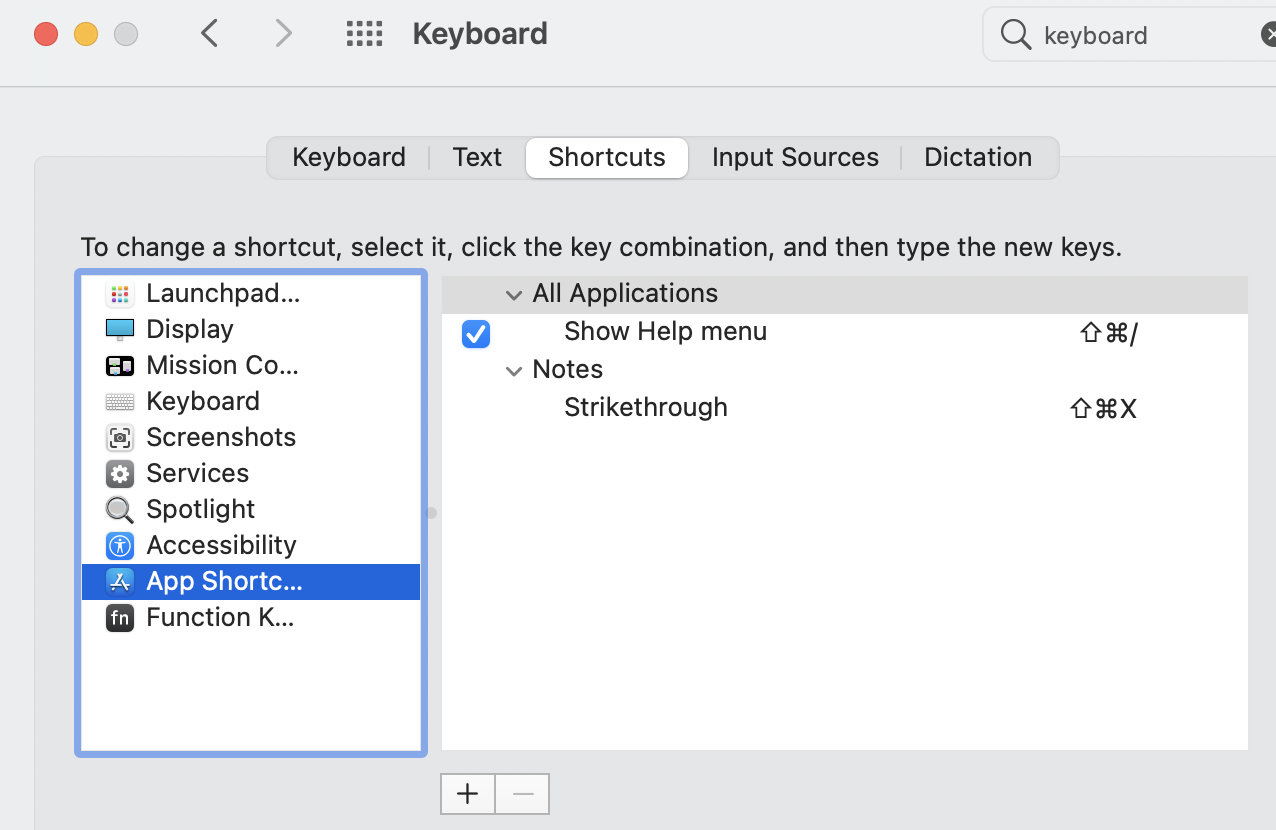1276x830 pixels.
Task: Select the Strikethrough shortcut row
Action: [x=646, y=408]
